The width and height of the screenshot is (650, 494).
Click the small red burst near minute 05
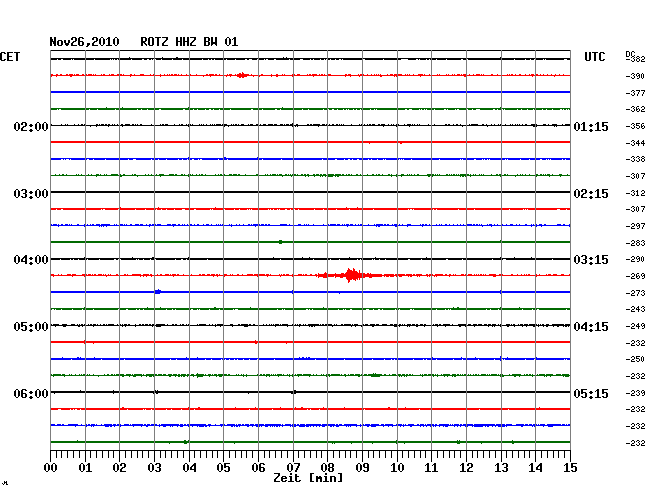click(242, 75)
